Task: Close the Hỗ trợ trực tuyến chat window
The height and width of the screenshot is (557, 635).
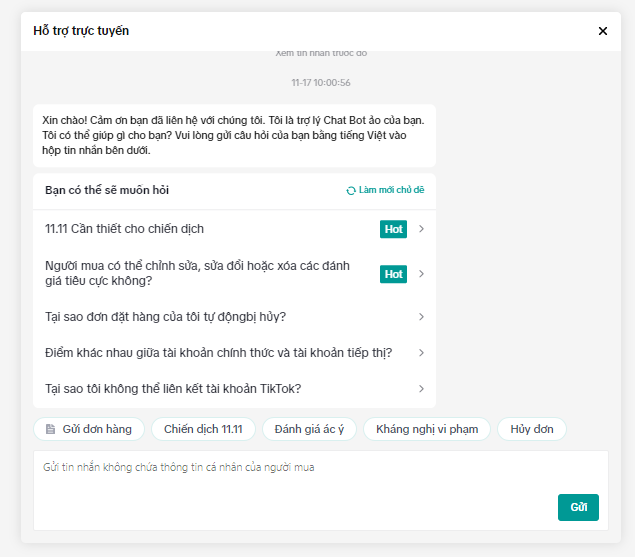Action: pyautogui.click(x=603, y=31)
